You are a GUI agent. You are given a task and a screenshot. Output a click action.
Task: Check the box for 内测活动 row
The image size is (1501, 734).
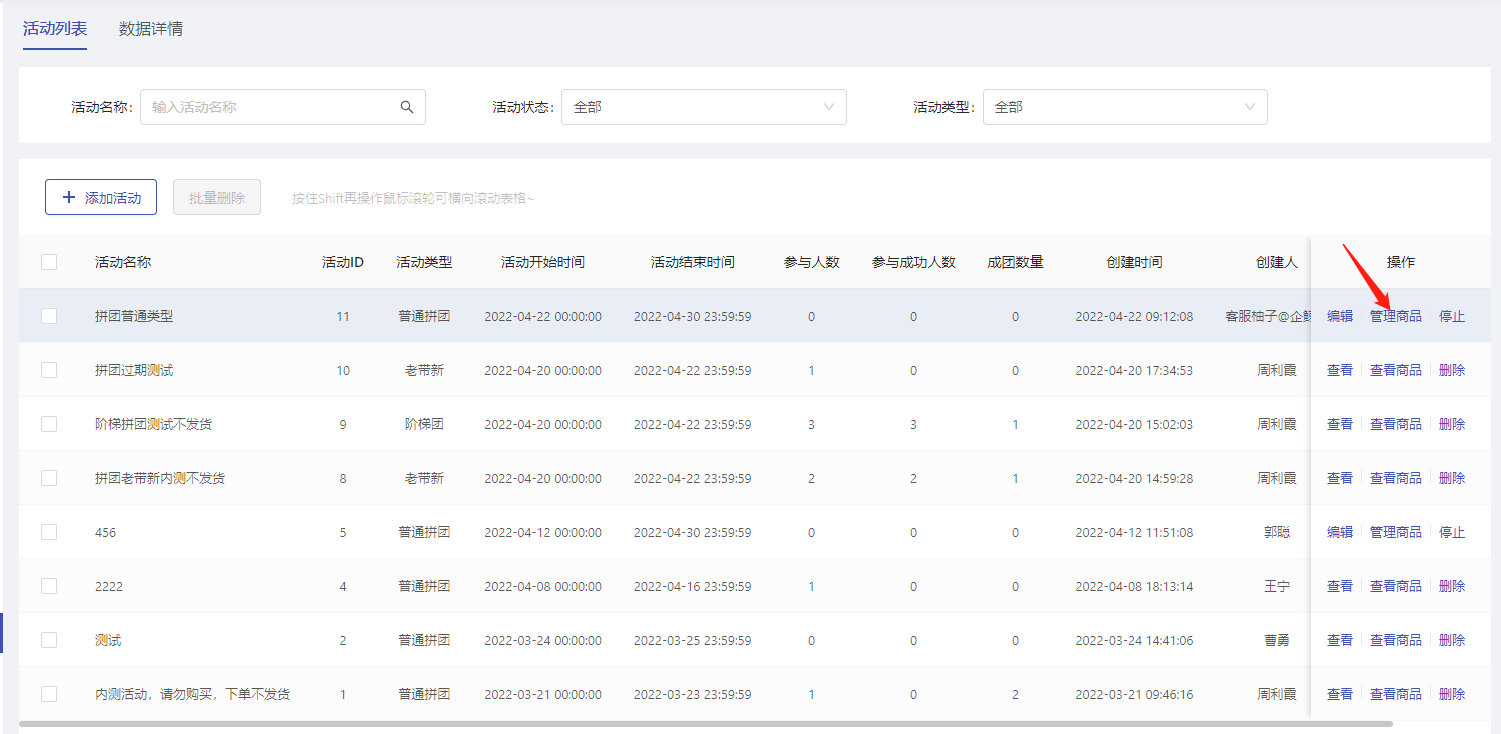coord(49,694)
